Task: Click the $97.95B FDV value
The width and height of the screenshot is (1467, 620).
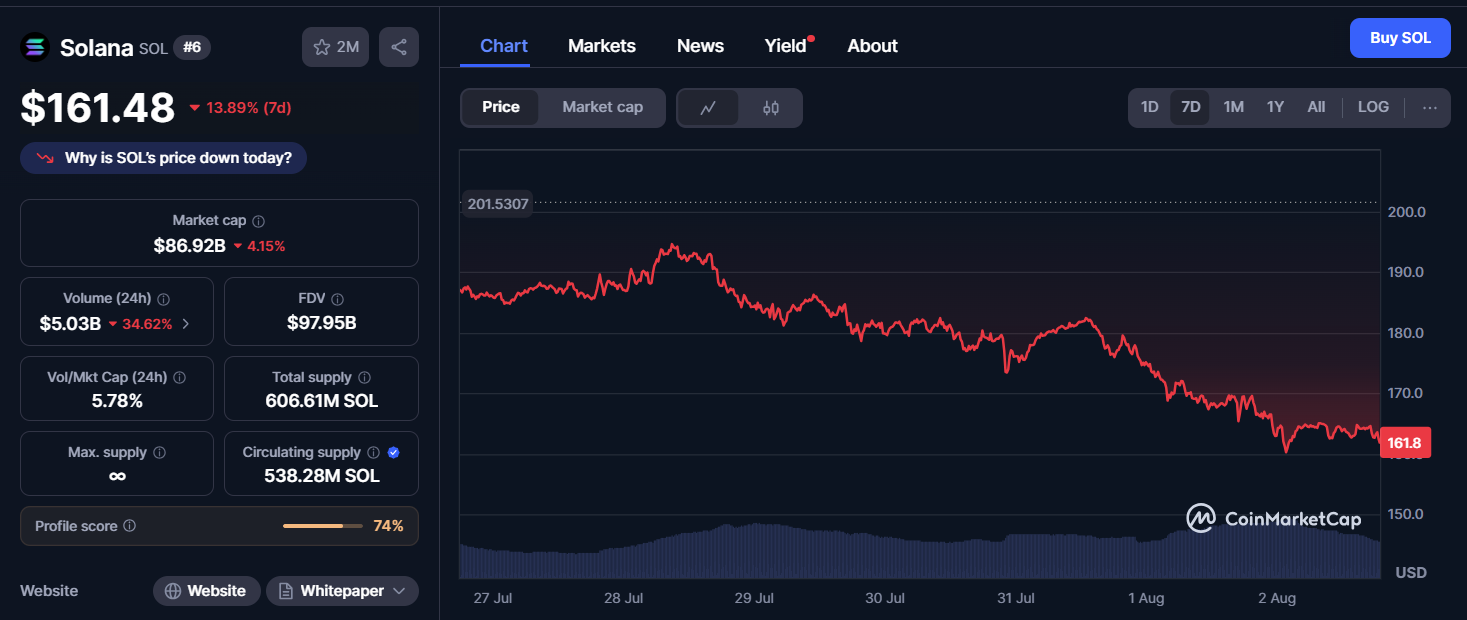Action: point(322,323)
